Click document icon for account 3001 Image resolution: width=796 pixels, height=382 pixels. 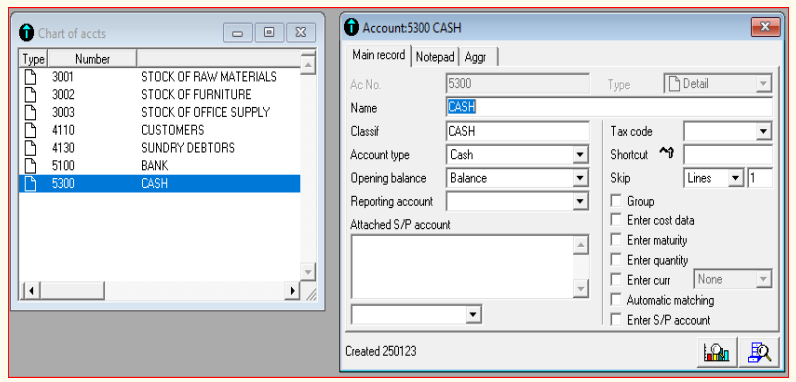[31, 77]
